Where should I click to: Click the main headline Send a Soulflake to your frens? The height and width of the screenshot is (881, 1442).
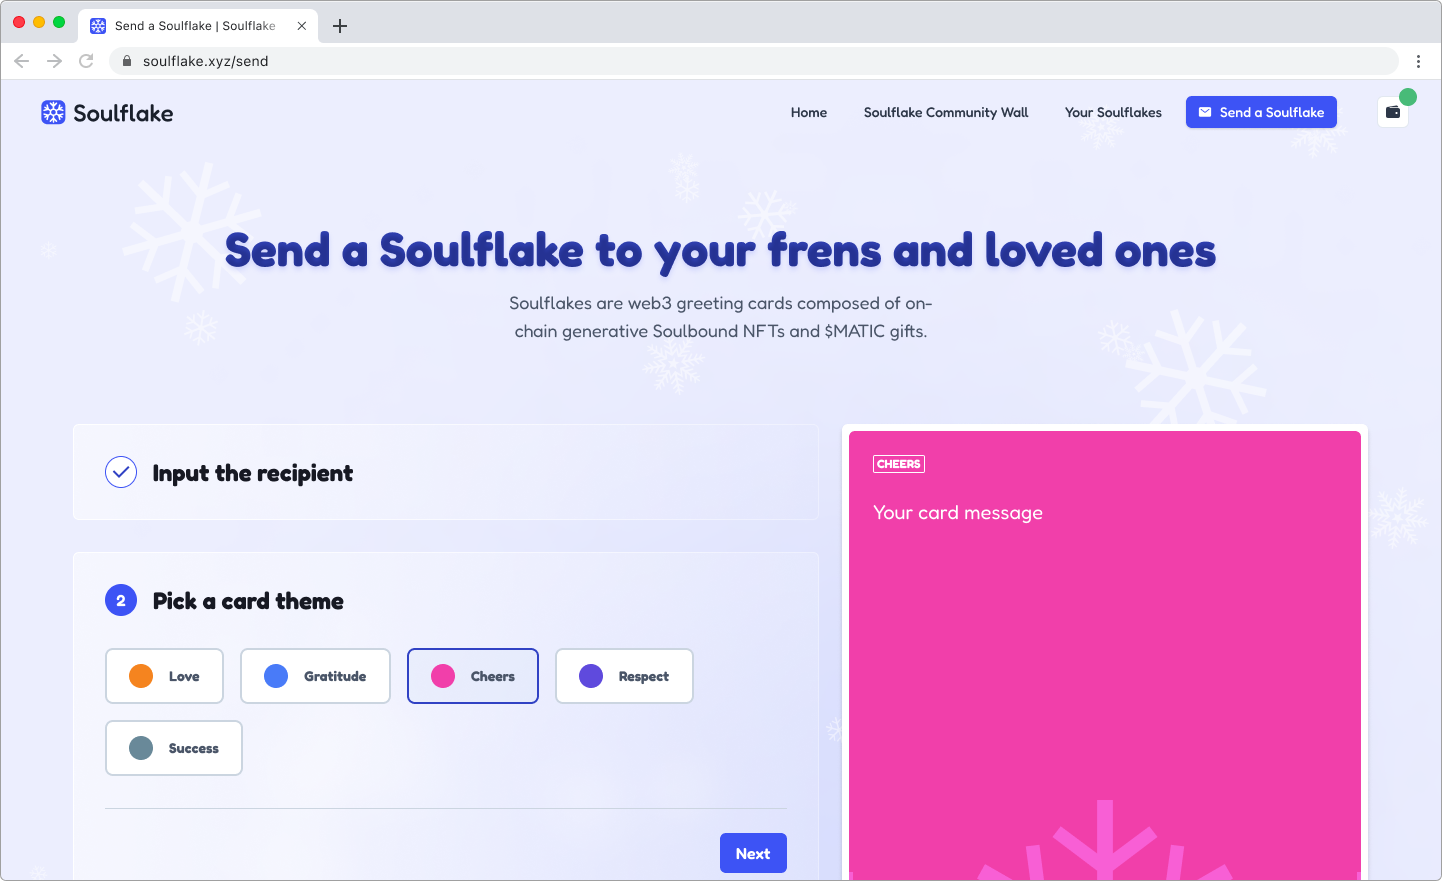(720, 250)
